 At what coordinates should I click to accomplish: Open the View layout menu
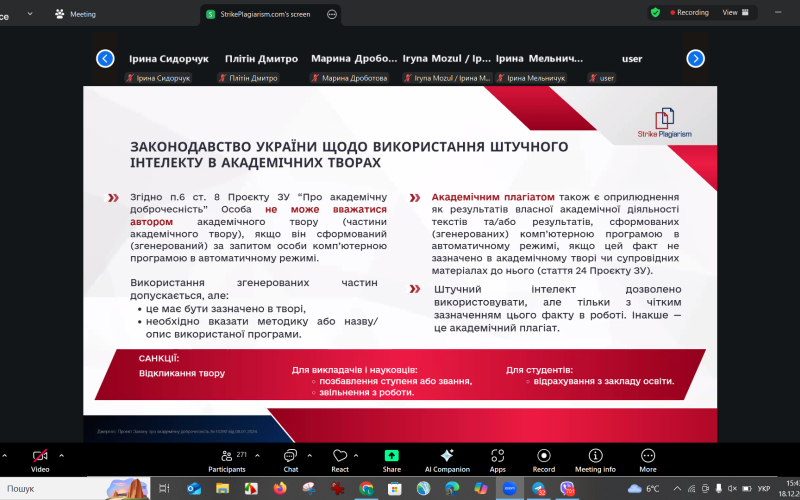tap(734, 13)
